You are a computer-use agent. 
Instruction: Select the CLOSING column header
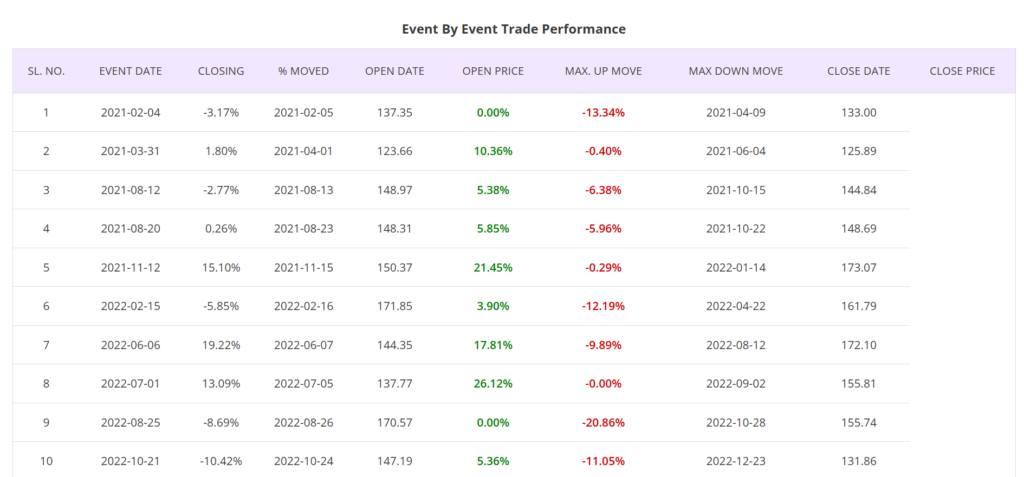221,71
